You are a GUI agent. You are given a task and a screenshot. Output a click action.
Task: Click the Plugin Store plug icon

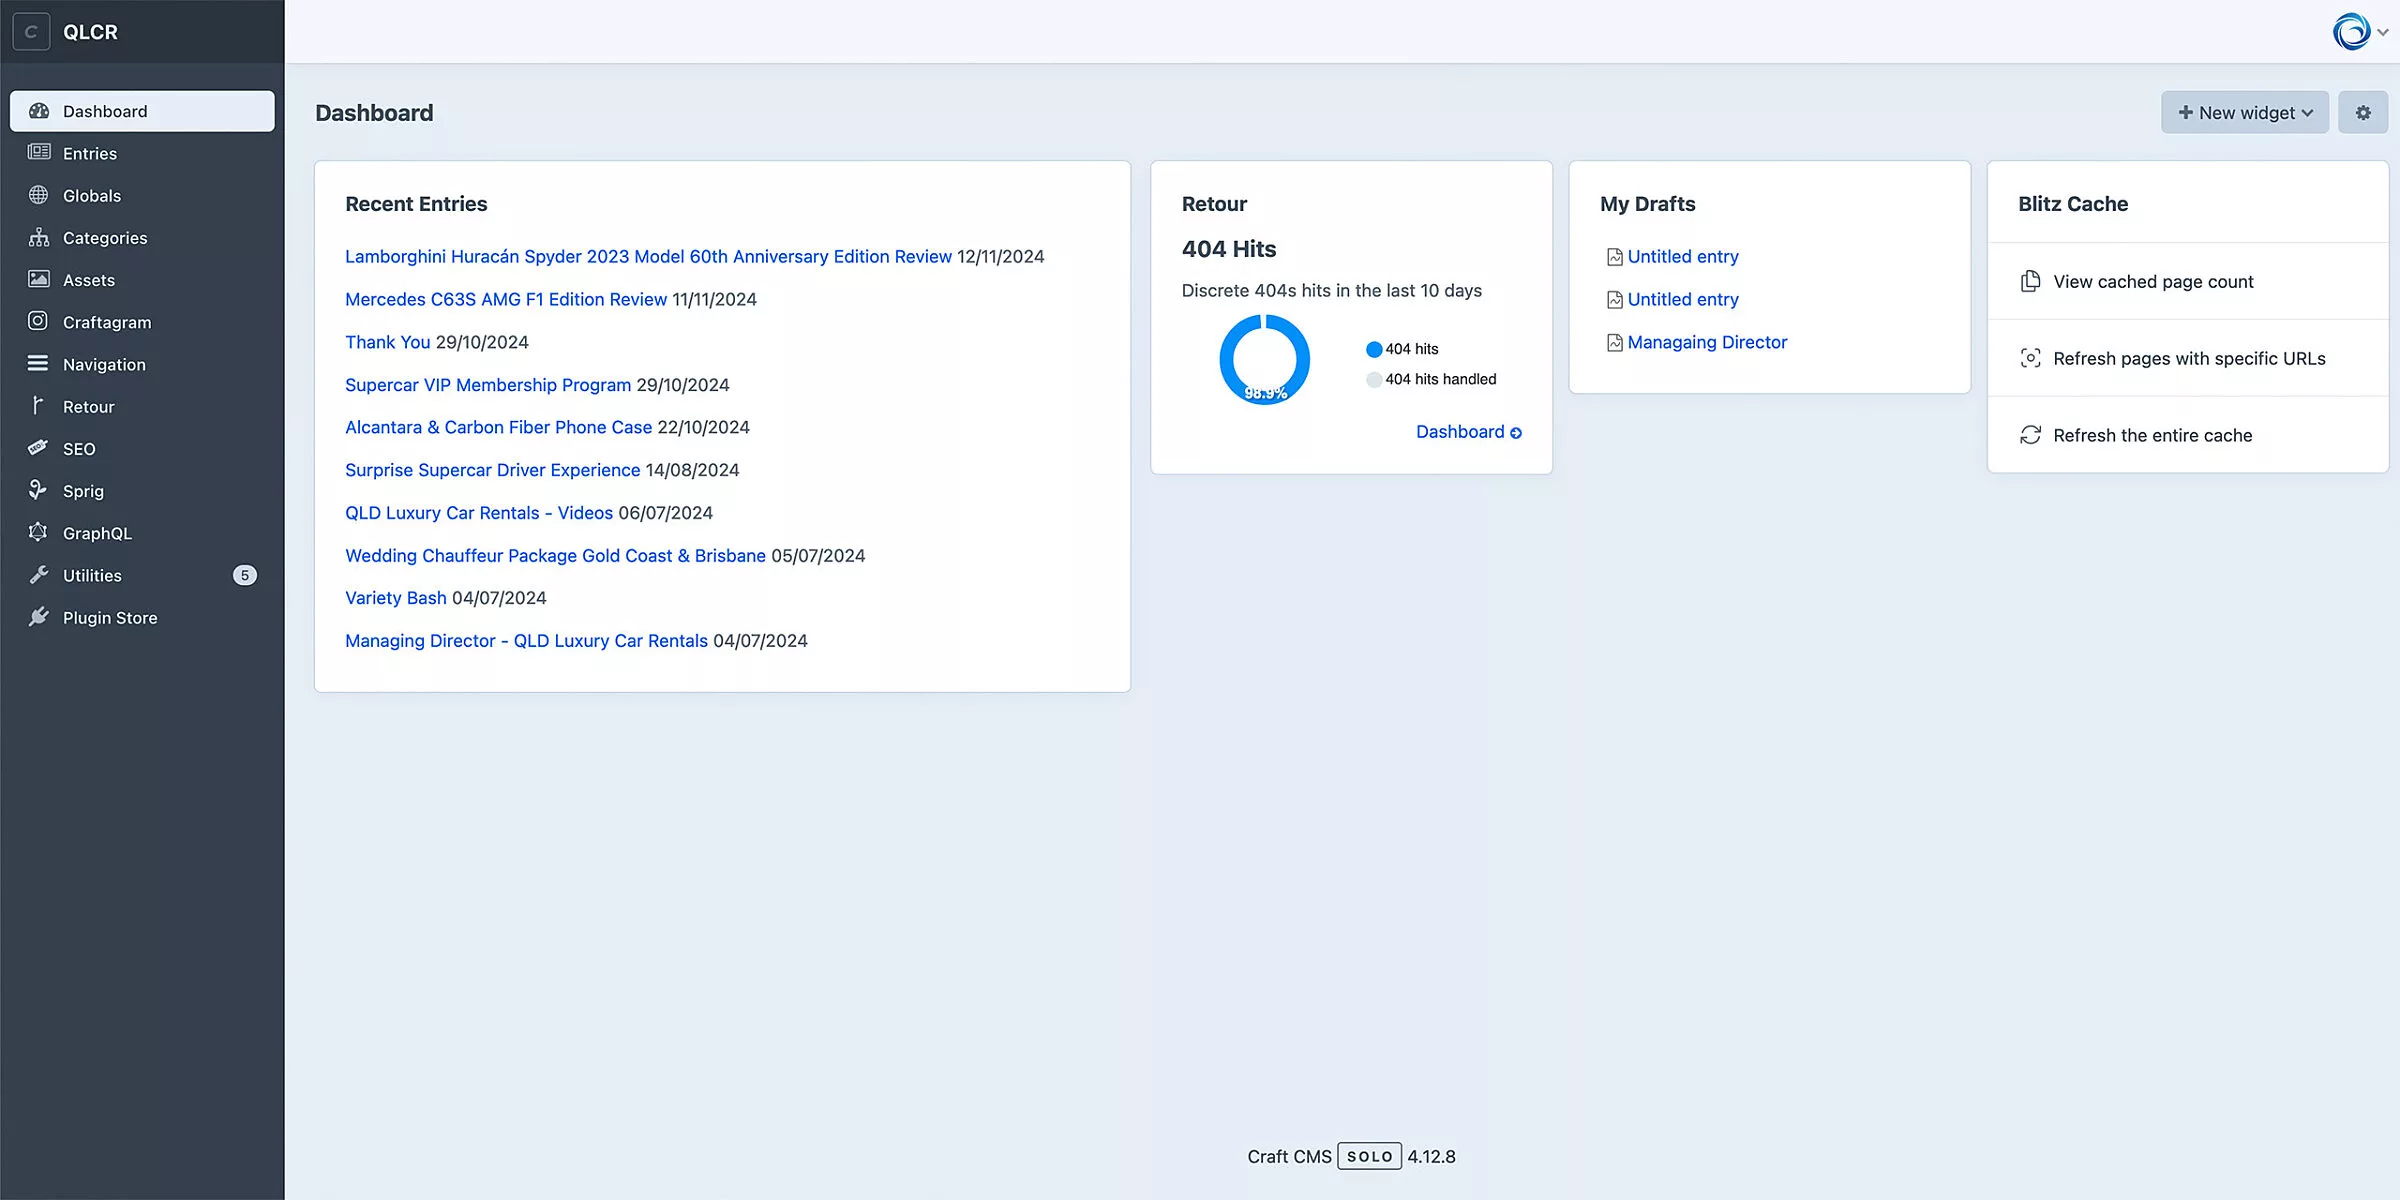tap(39, 617)
